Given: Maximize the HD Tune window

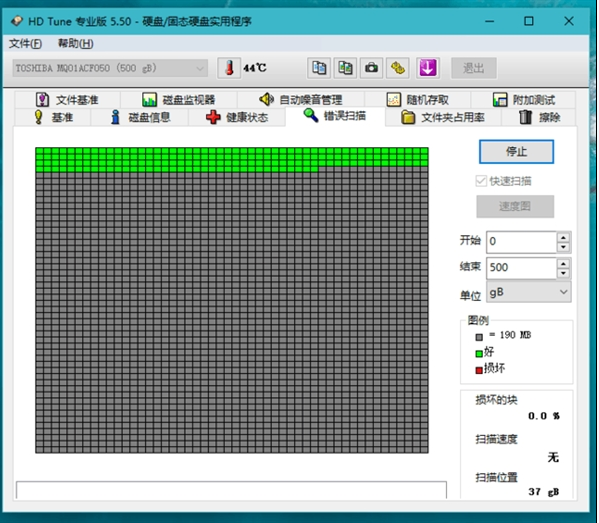Looking at the screenshot, I should click(529, 21).
